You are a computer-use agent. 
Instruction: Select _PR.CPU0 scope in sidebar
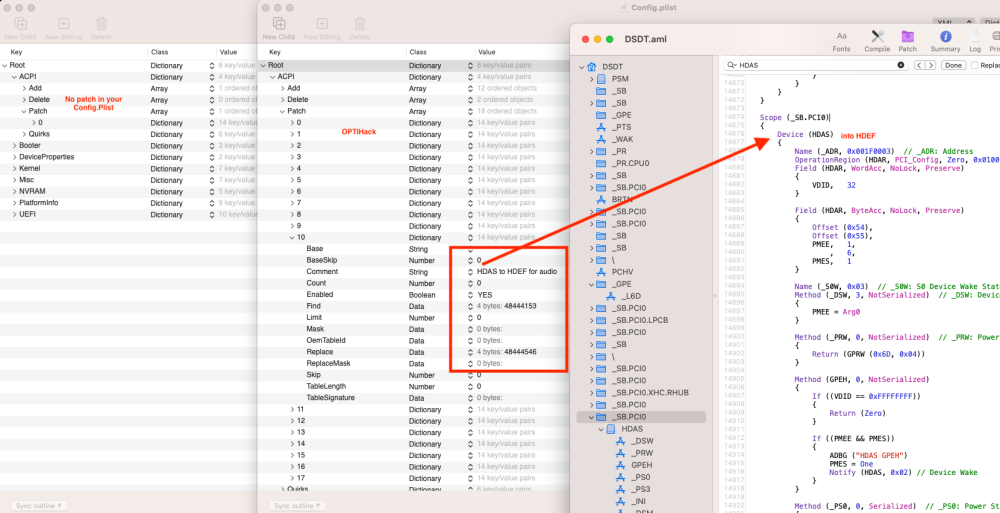coord(630,163)
